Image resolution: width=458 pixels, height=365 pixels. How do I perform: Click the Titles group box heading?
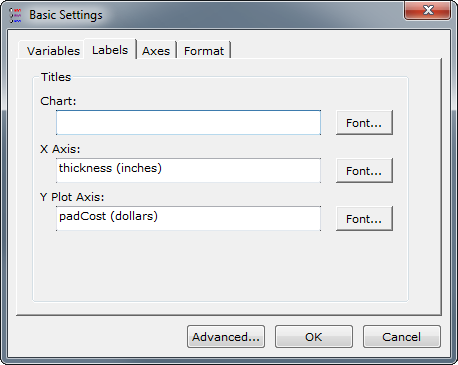[56, 77]
